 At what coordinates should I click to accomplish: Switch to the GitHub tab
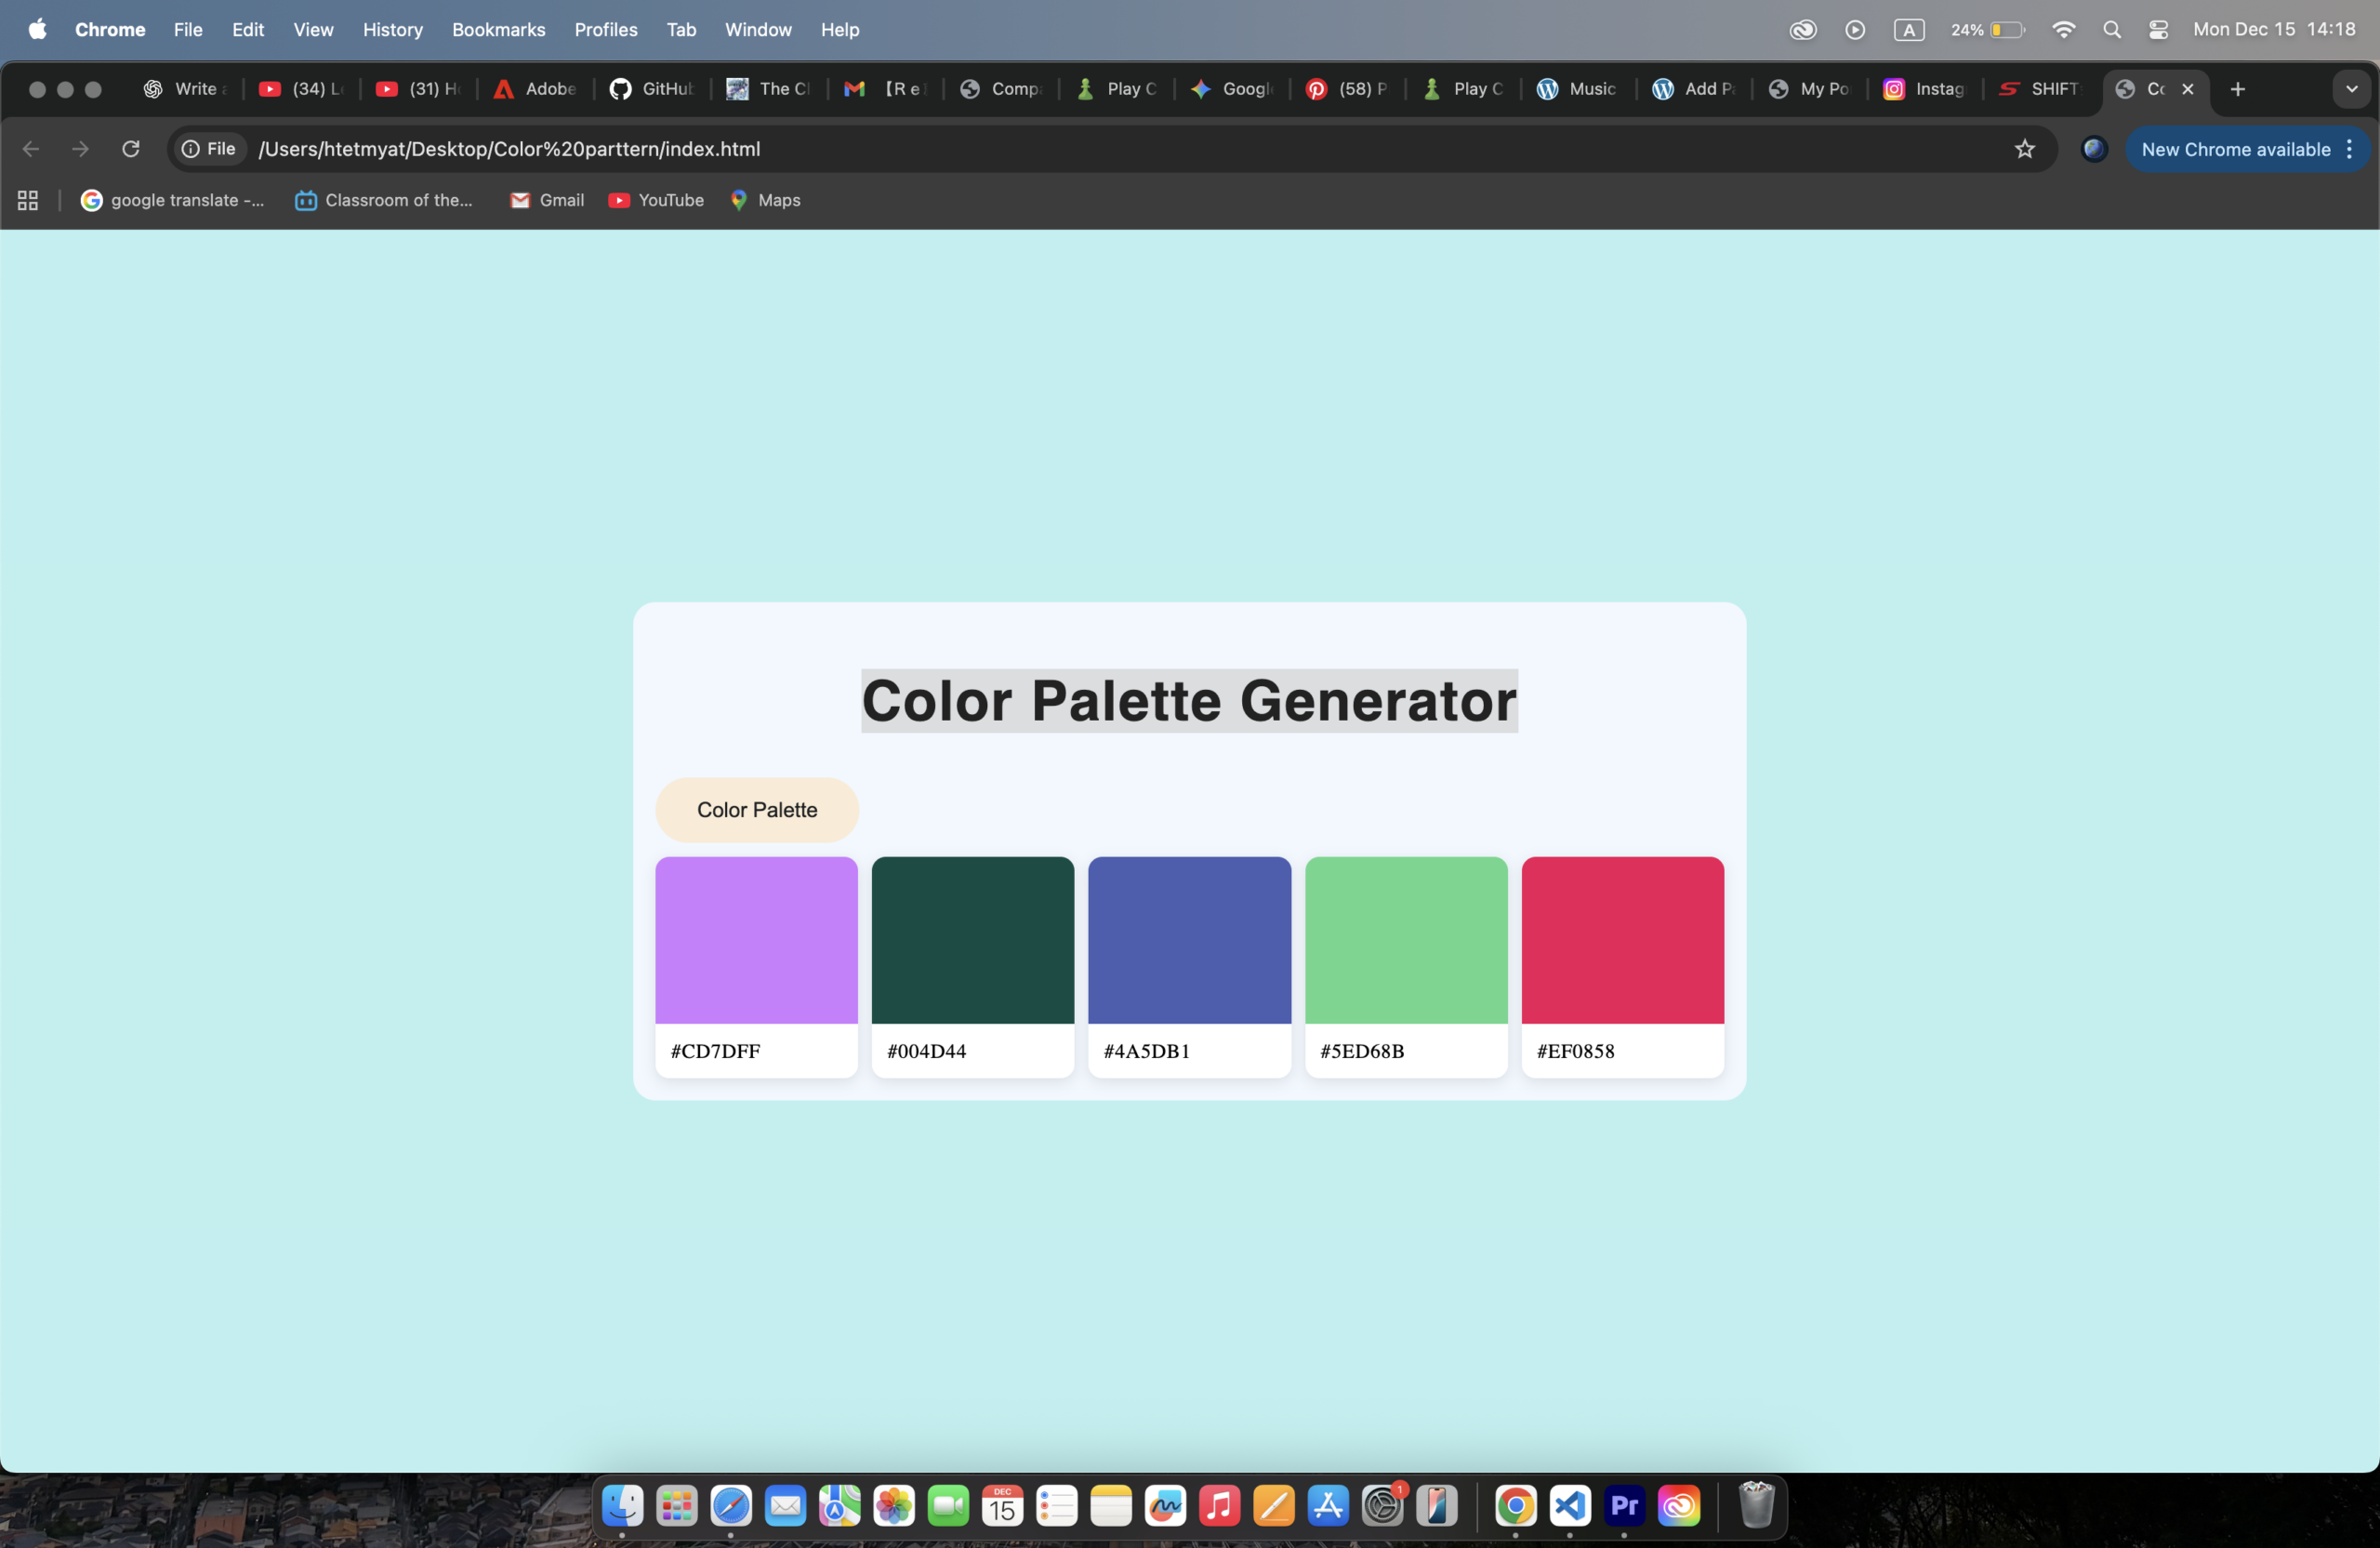click(x=652, y=89)
